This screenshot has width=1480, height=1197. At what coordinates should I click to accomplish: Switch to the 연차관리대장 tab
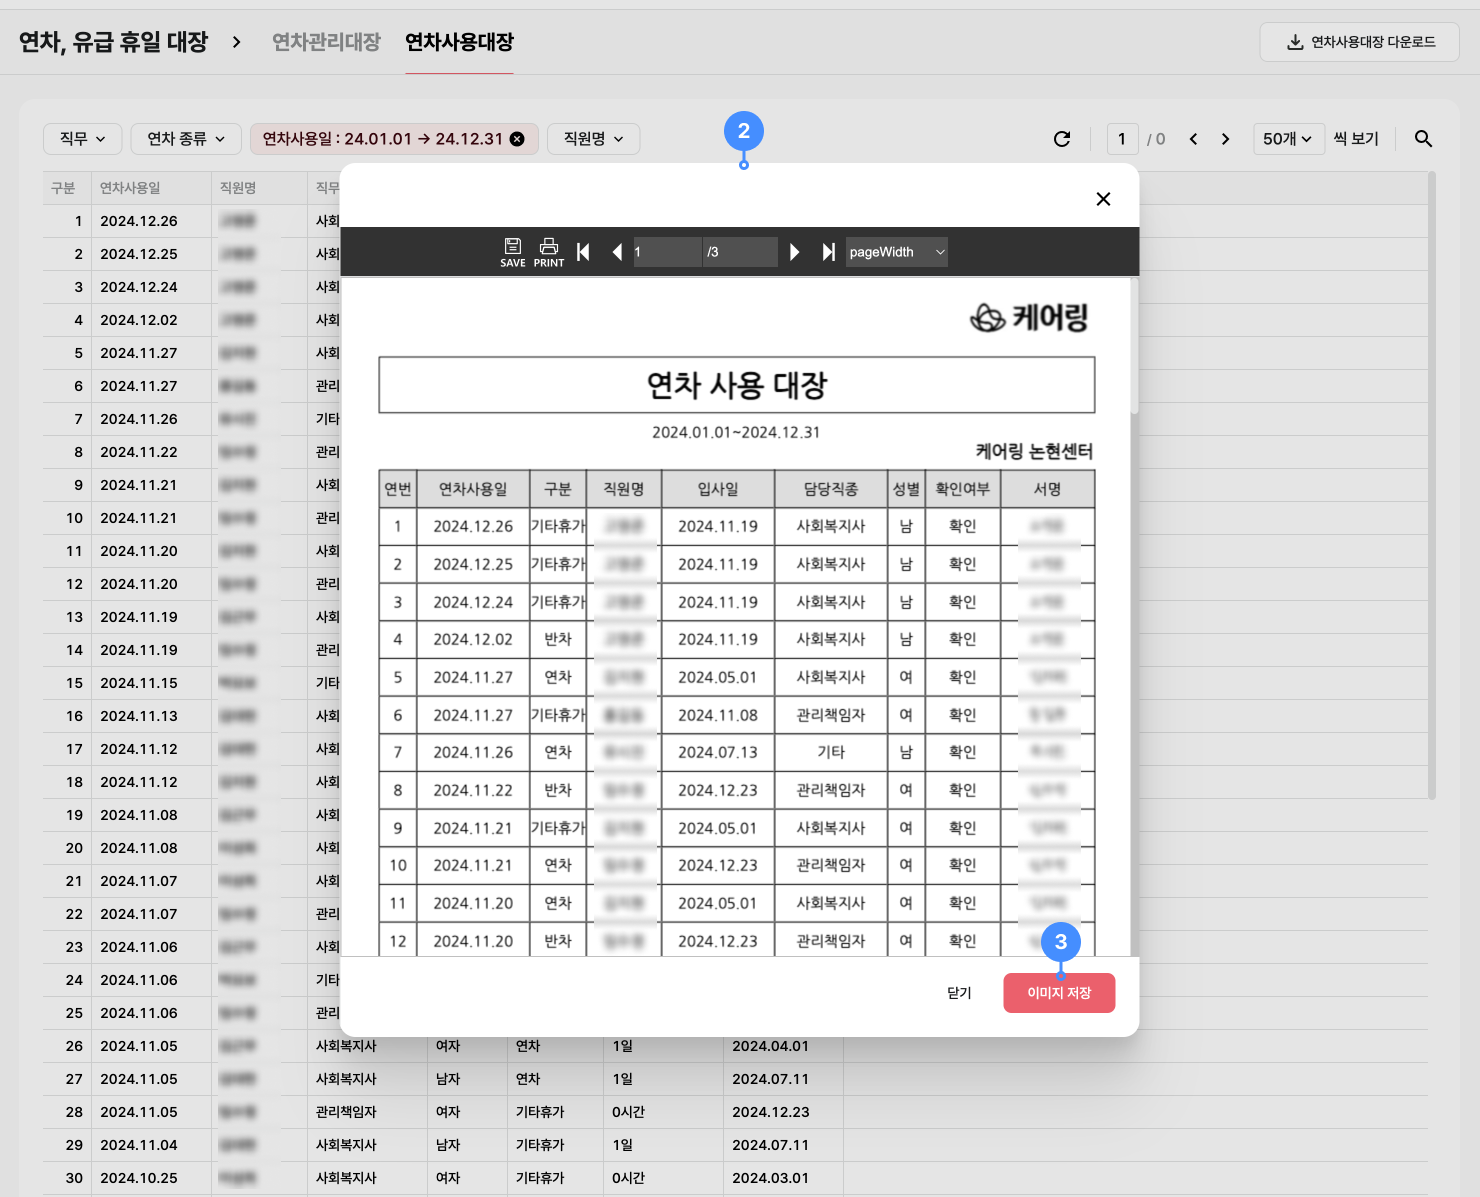(x=326, y=42)
